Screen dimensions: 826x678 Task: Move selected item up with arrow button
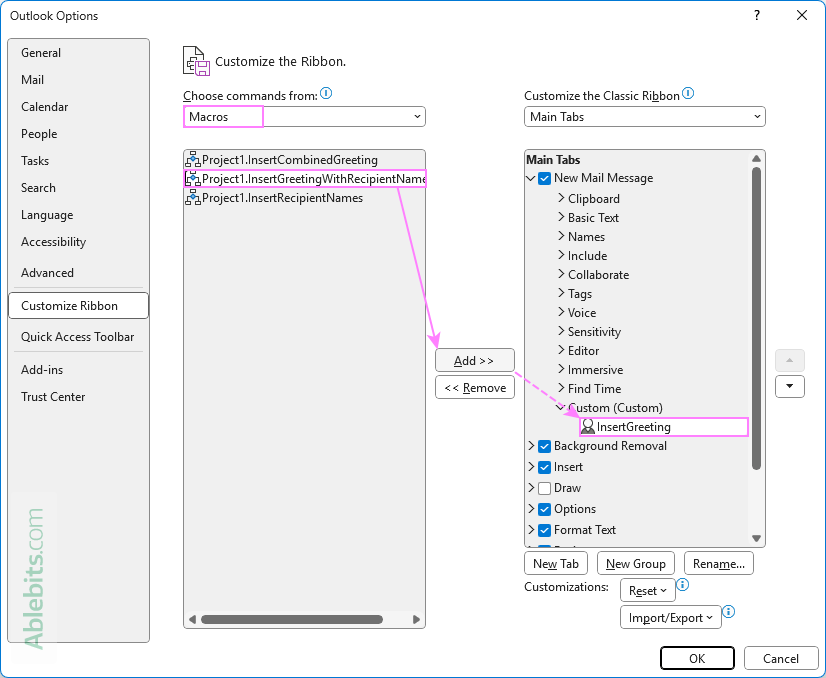[x=790, y=360]
